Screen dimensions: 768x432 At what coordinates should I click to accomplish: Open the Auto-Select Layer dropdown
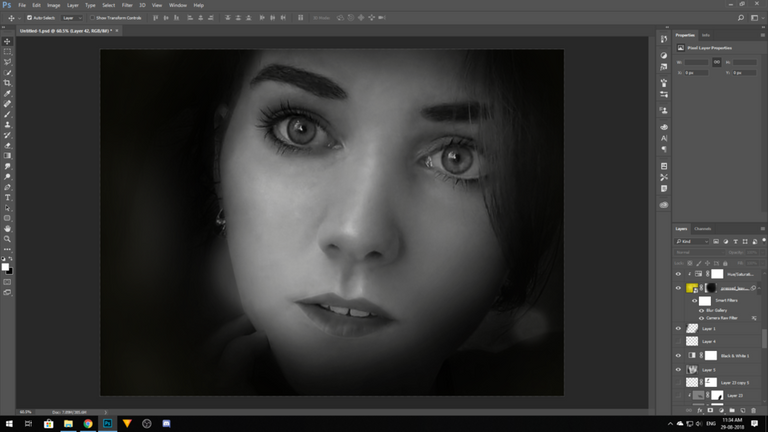pyautogui.click(x=73, y=18)
